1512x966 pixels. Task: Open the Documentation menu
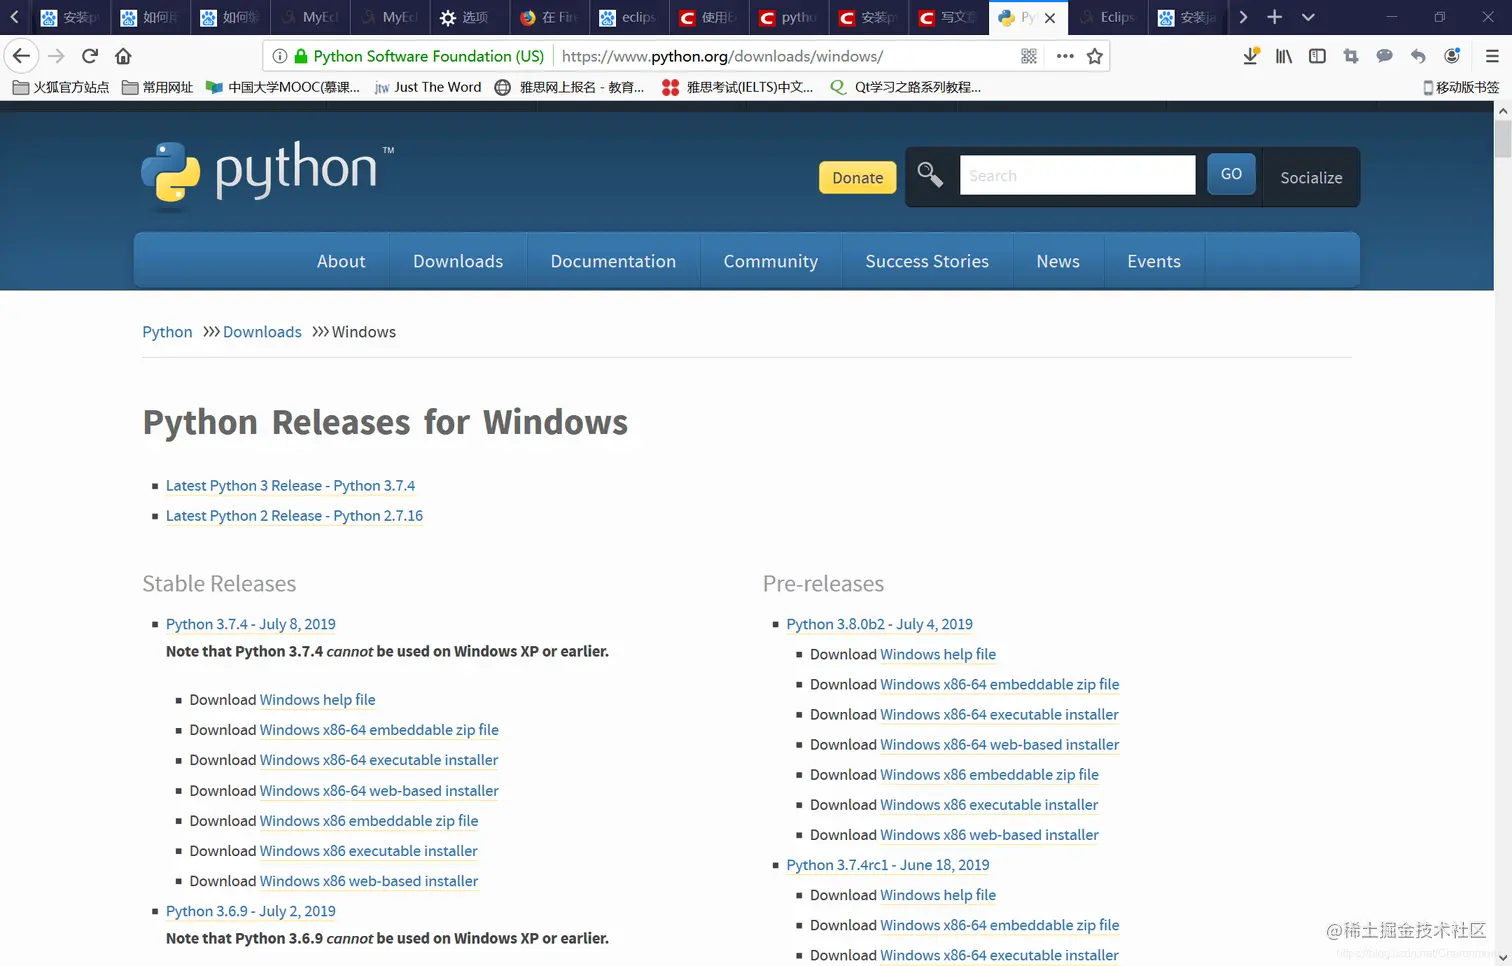point(613,261)
